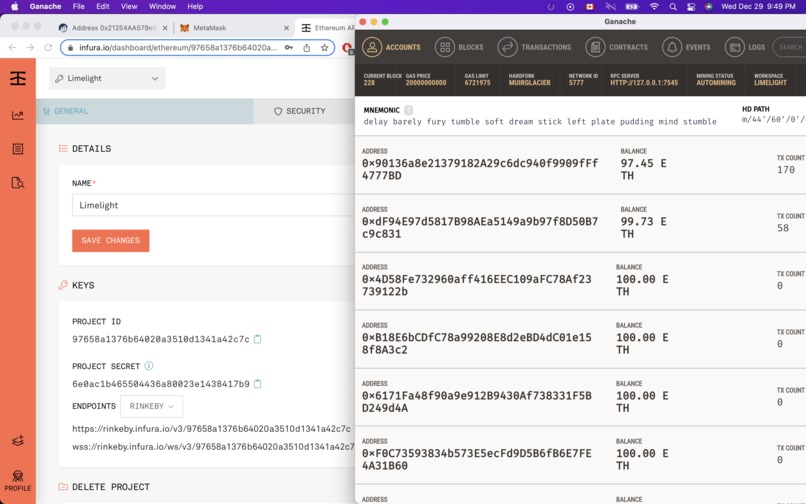
Task: Select the Project Secret value text
Action: [x=160, y=384]
